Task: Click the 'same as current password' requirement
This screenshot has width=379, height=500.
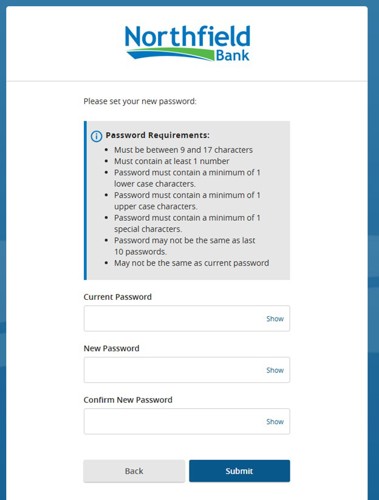Action: click(x=192, y=263)
